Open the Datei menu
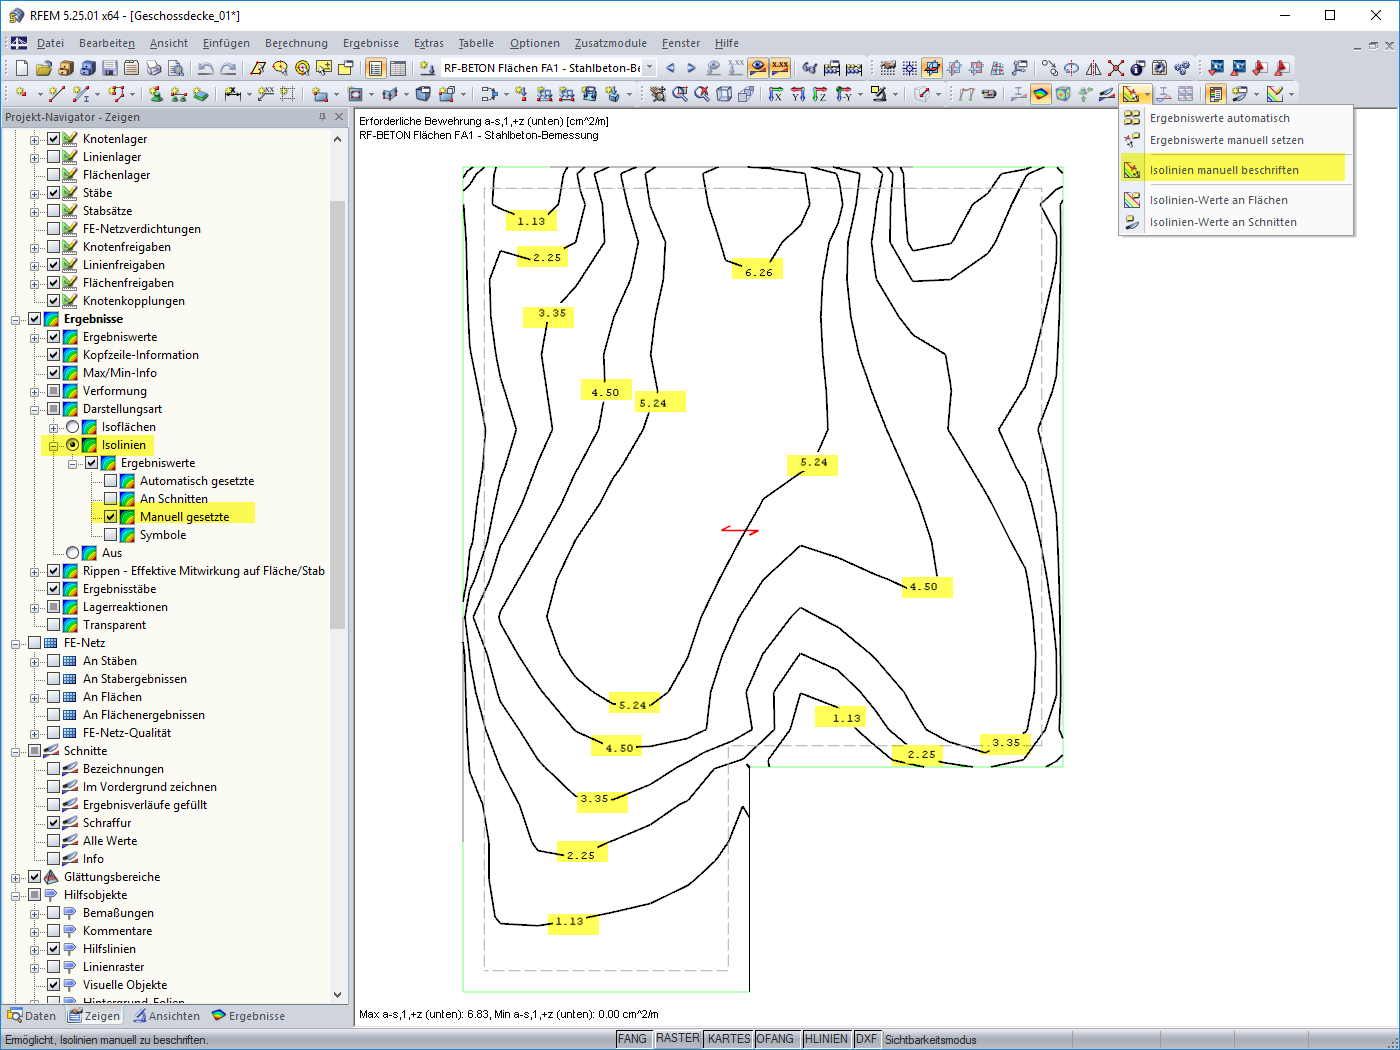 tap(50, 43)
